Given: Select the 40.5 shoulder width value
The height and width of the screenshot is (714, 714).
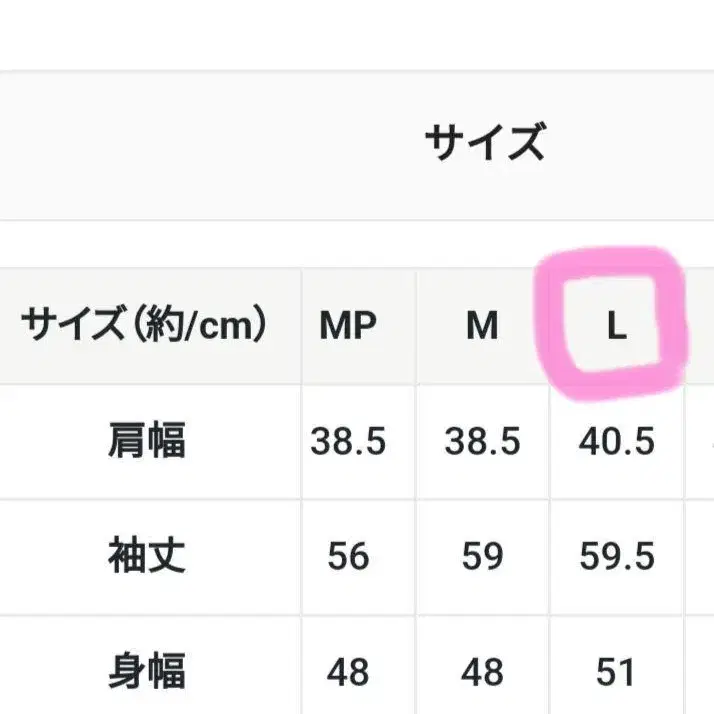Looking at the screenshot, I should pyautogui.click(x=616, y=441).
